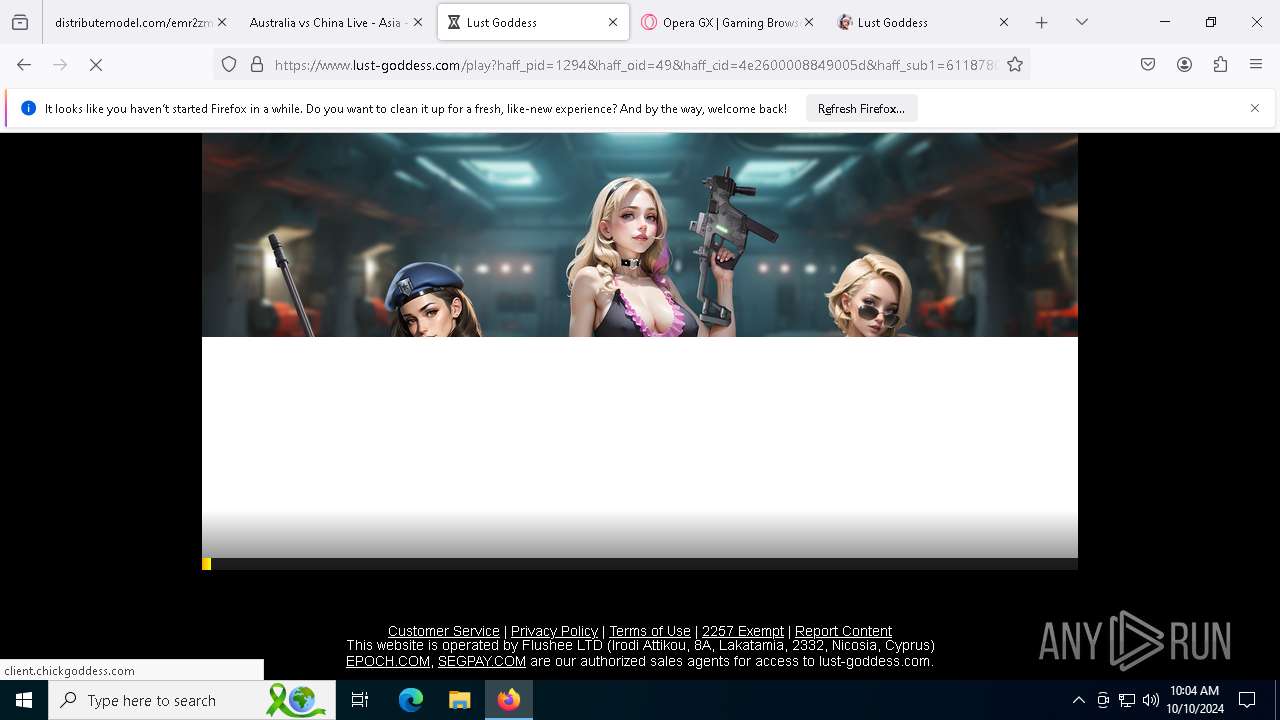Screen dimensions: 1280x720
Task: Follow the EPOCH.COM link
Action: pos(388,661)
